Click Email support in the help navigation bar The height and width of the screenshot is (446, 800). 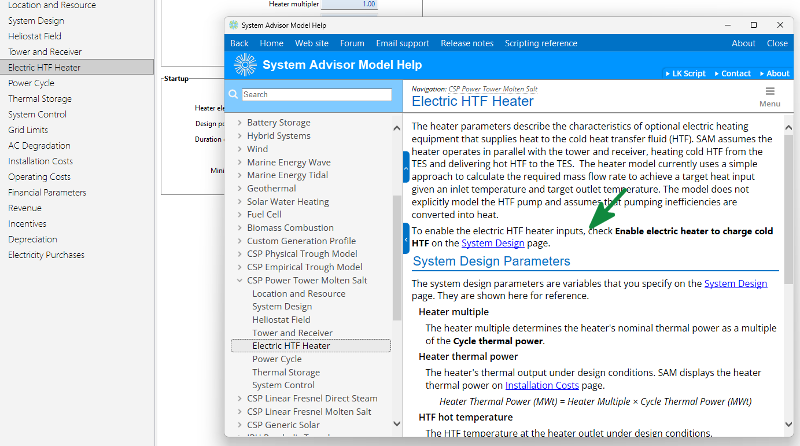pyautogui.click(x=403, y=43)
